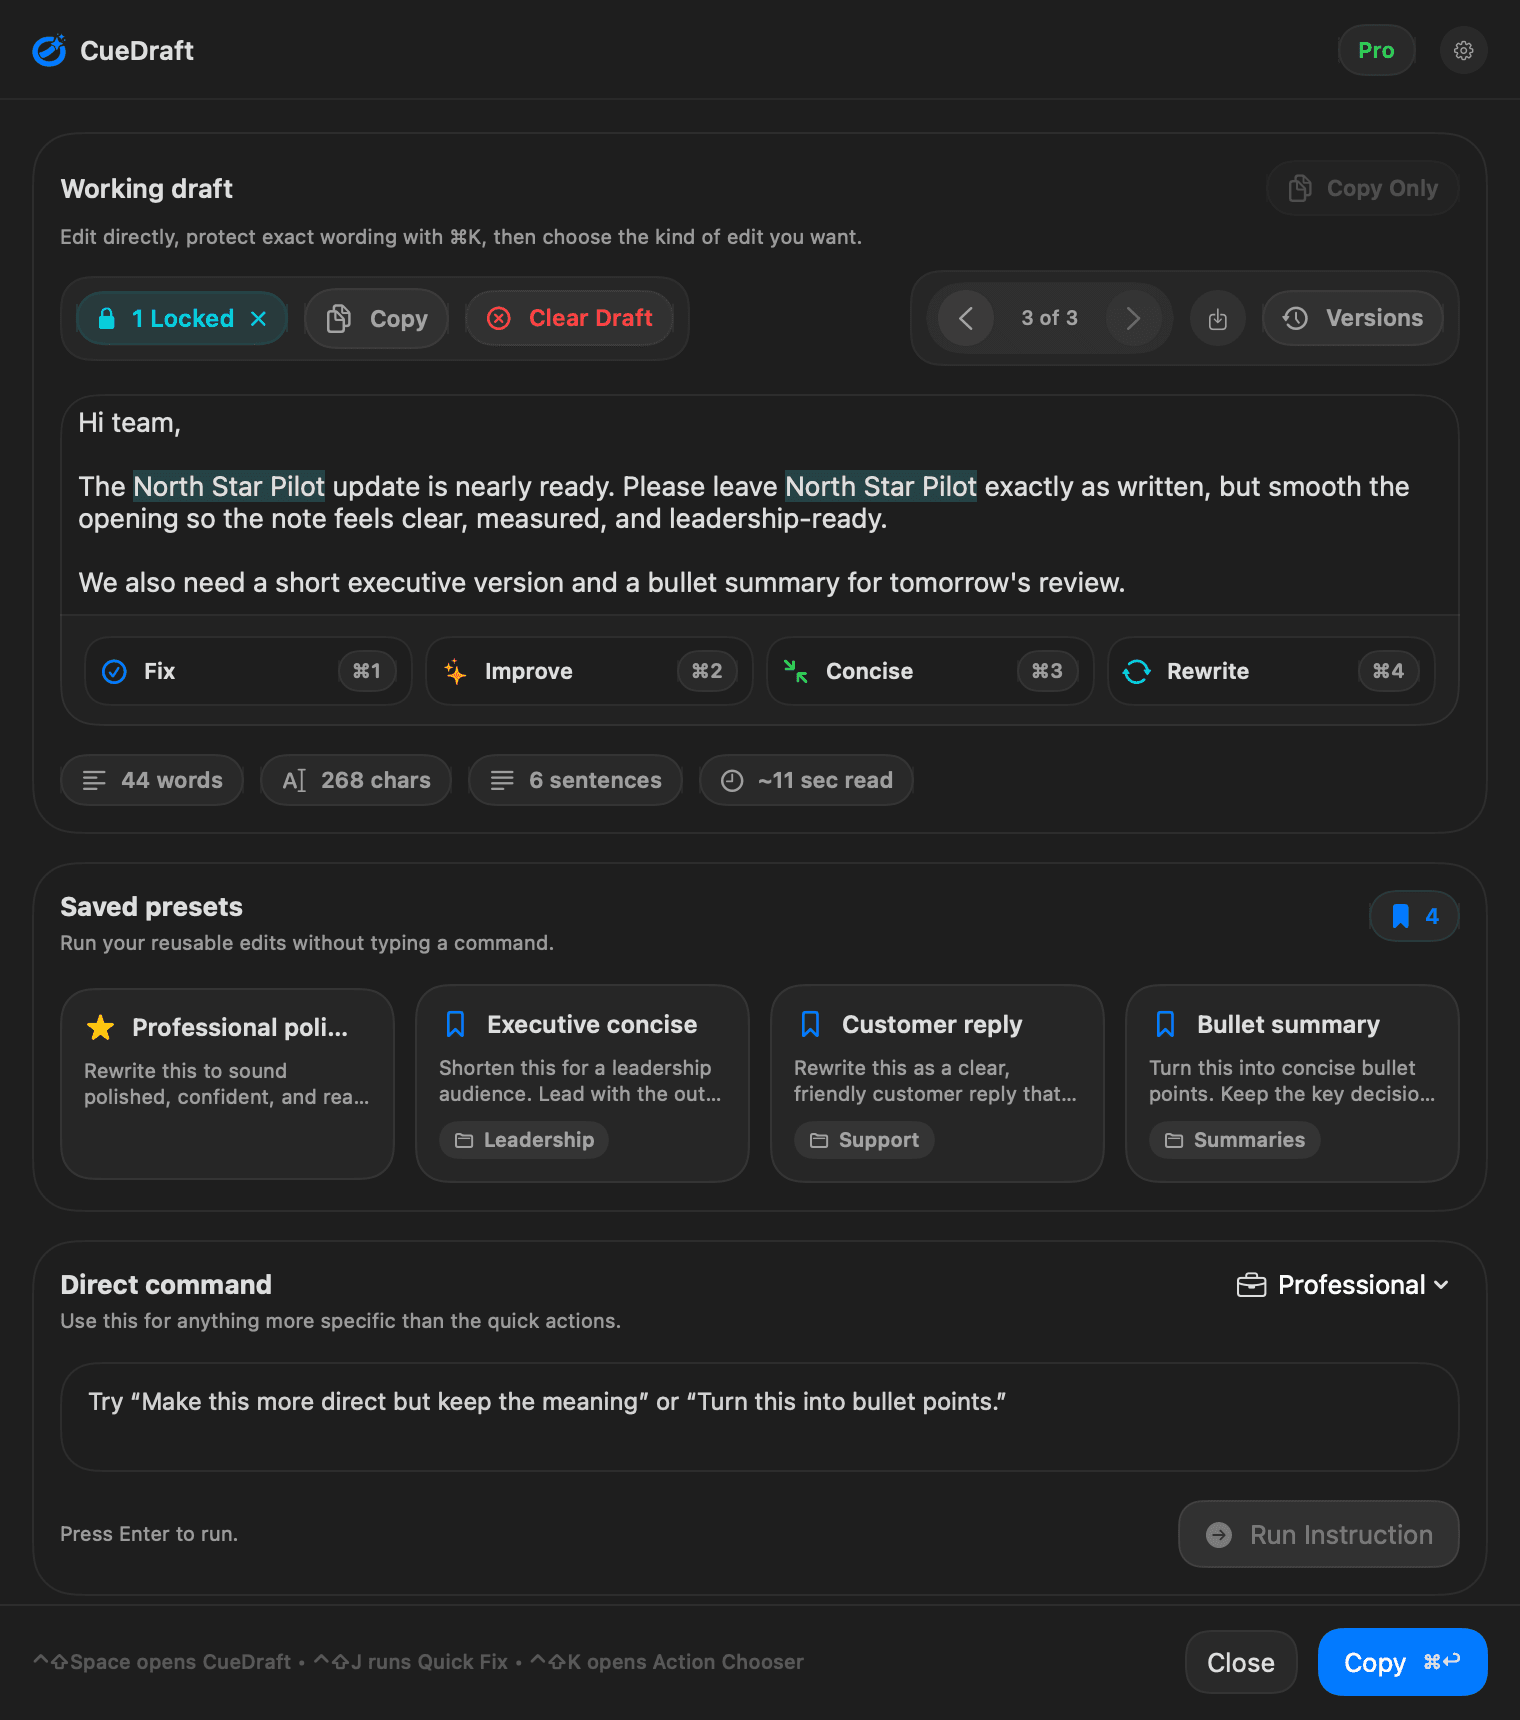
Task: Click Clear Draft
Action: [569, 318]
